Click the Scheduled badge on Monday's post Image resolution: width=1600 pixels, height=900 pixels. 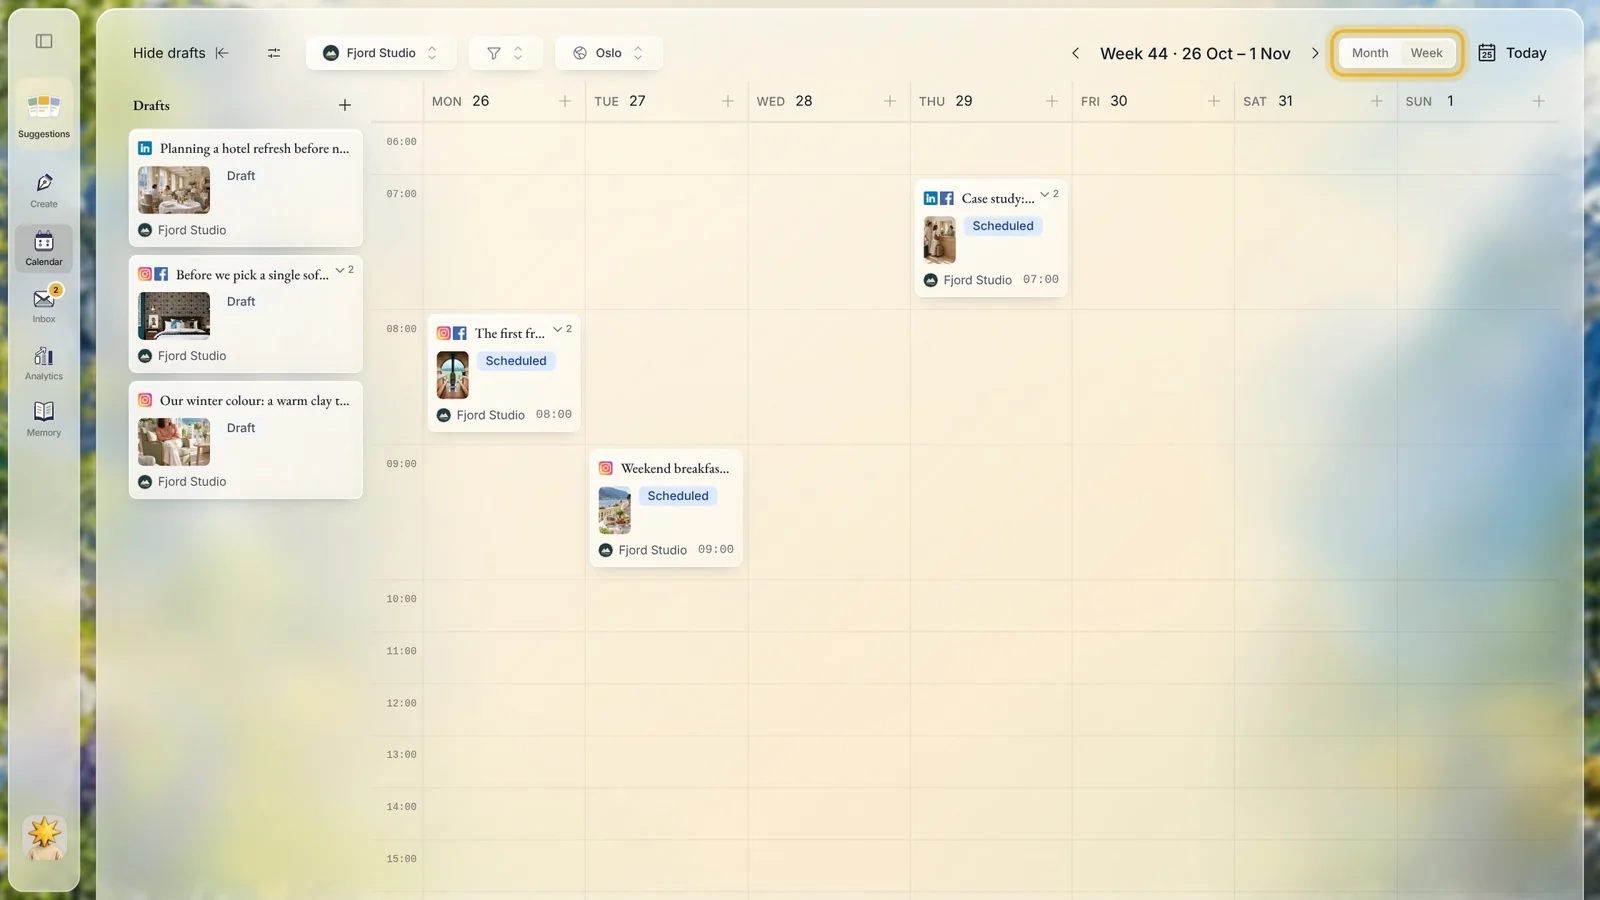coord(516,361)
